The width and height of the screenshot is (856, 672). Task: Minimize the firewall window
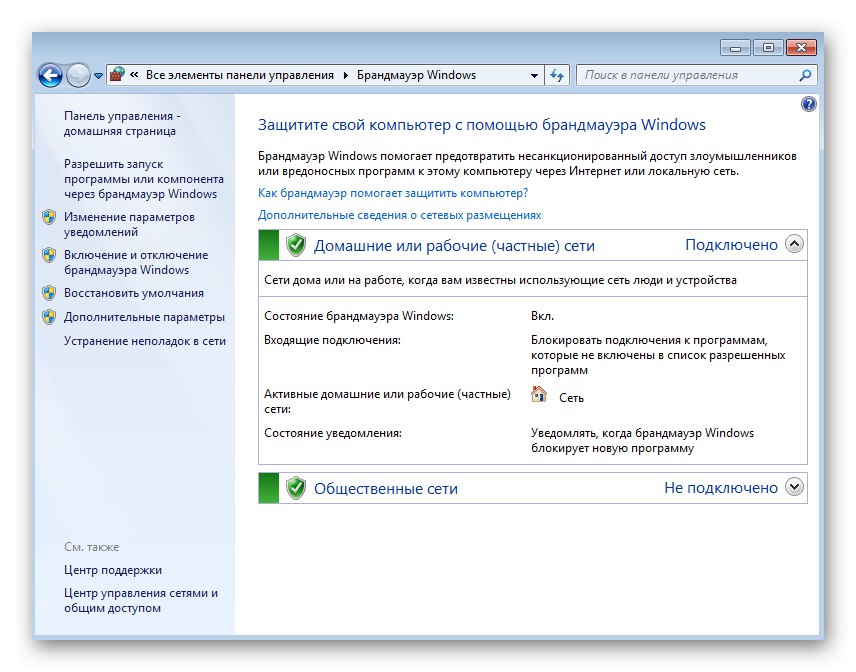[x=735, y=48]
